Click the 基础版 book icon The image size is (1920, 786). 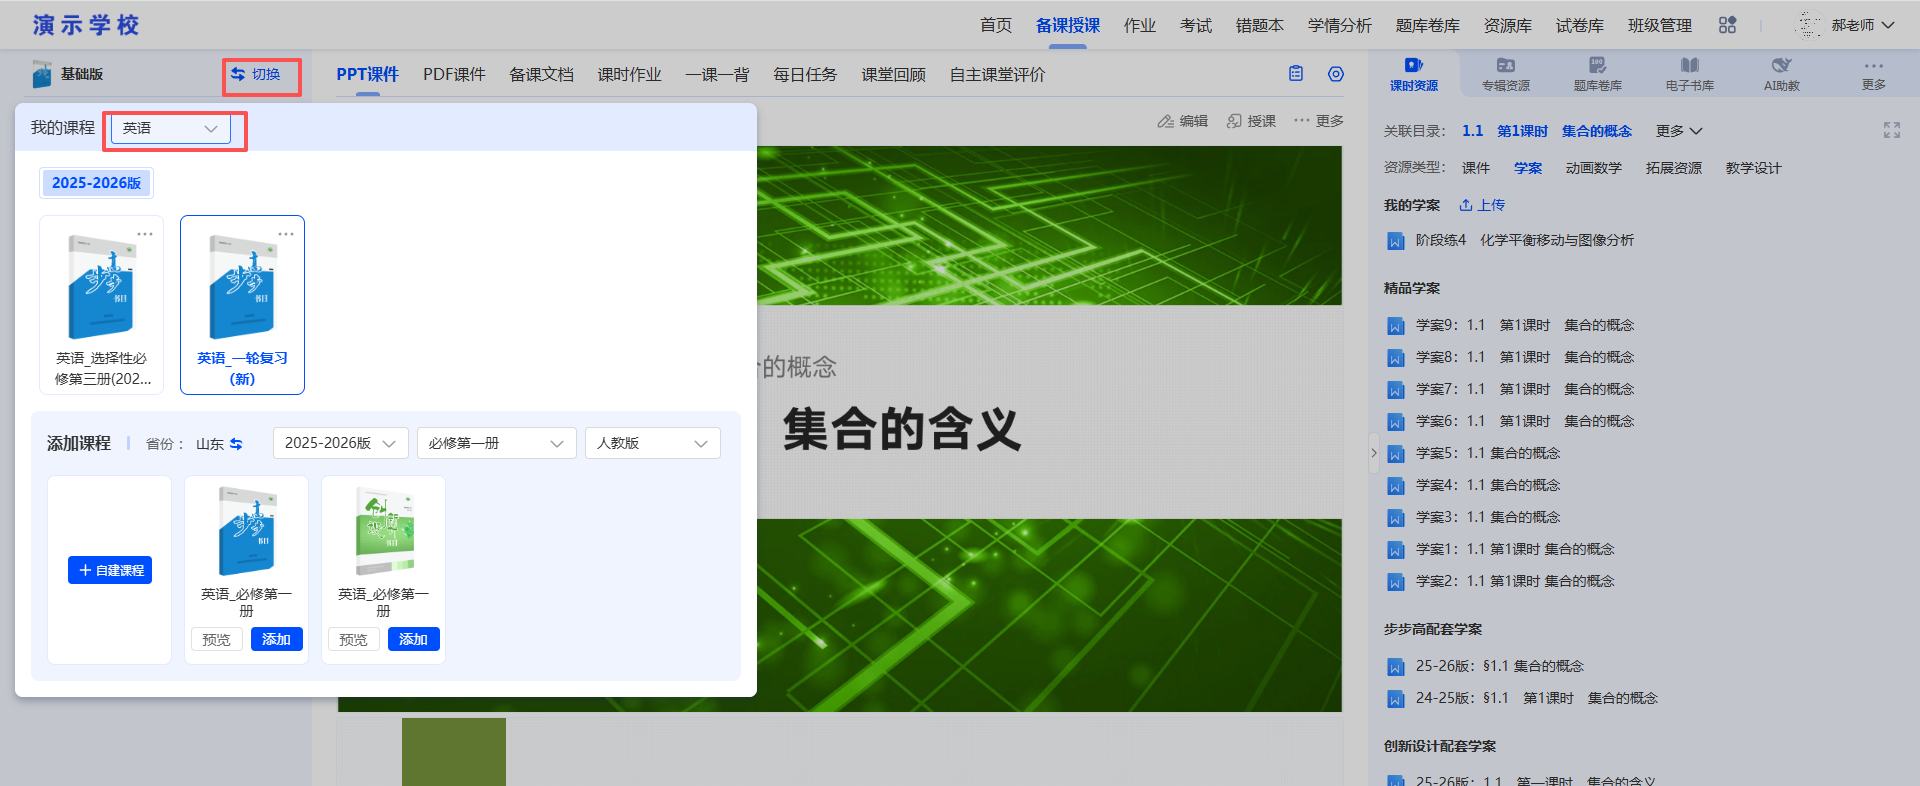(42, 74)
